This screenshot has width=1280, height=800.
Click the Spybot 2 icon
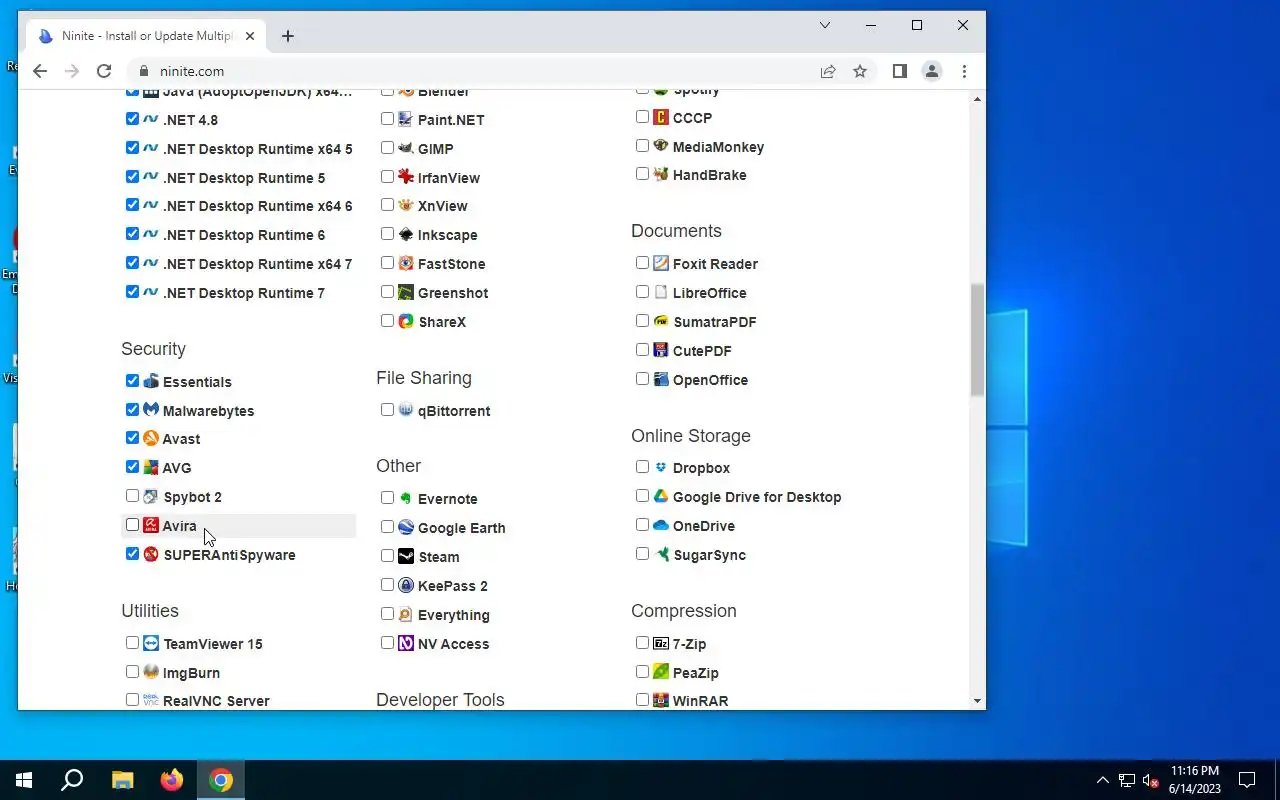coord(151,496)
